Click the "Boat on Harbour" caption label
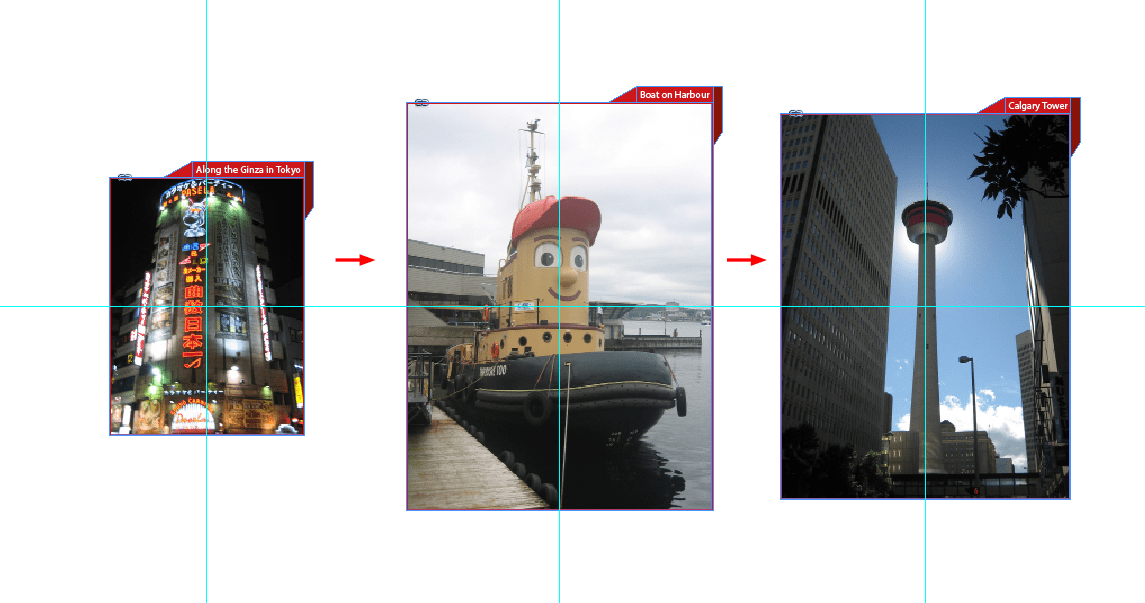 (x=674, y=94)
